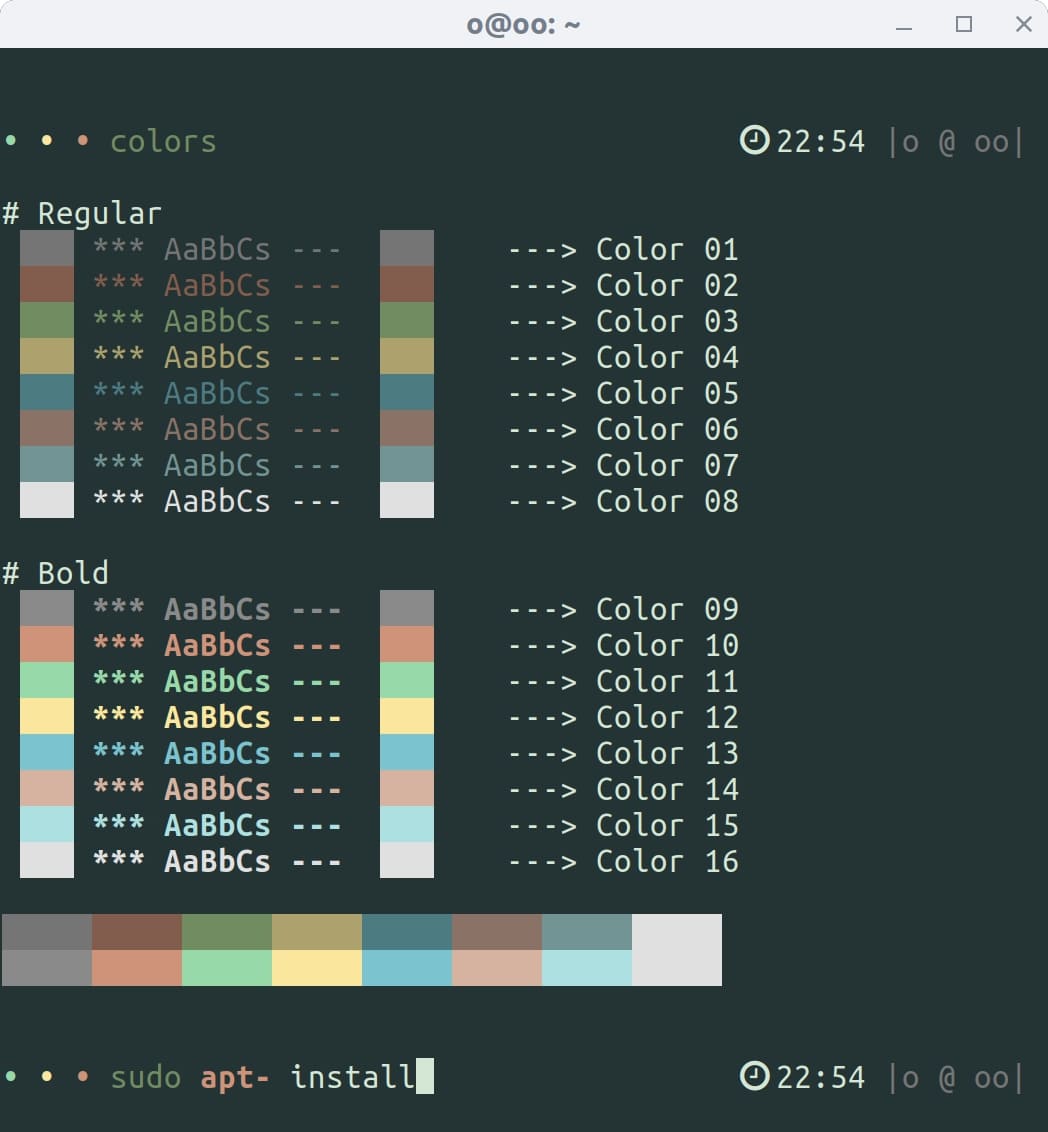Click the large light gray block ending the bottom palette
This screenshot has width=1048, height=1132.
(677, 949)
